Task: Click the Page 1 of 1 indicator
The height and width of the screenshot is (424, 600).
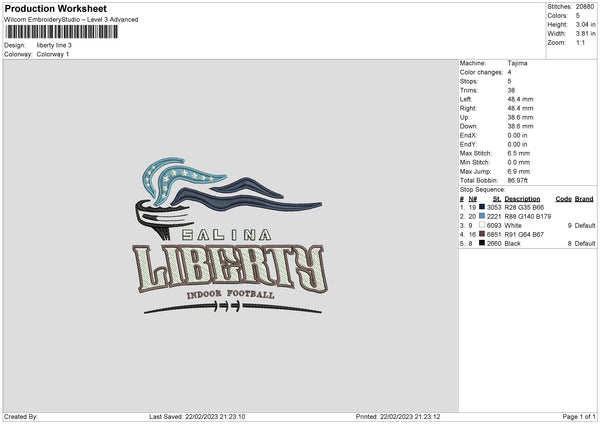Action: (x=579, y=417)
